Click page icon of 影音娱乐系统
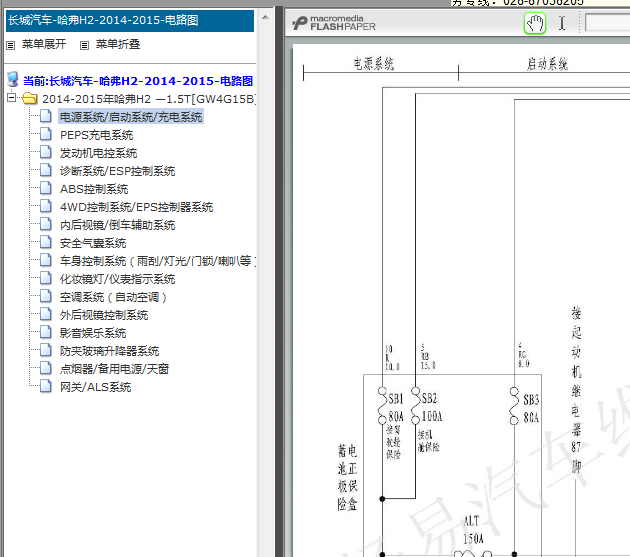The width and height of the screenshot is (630, 557). point(46,332)
